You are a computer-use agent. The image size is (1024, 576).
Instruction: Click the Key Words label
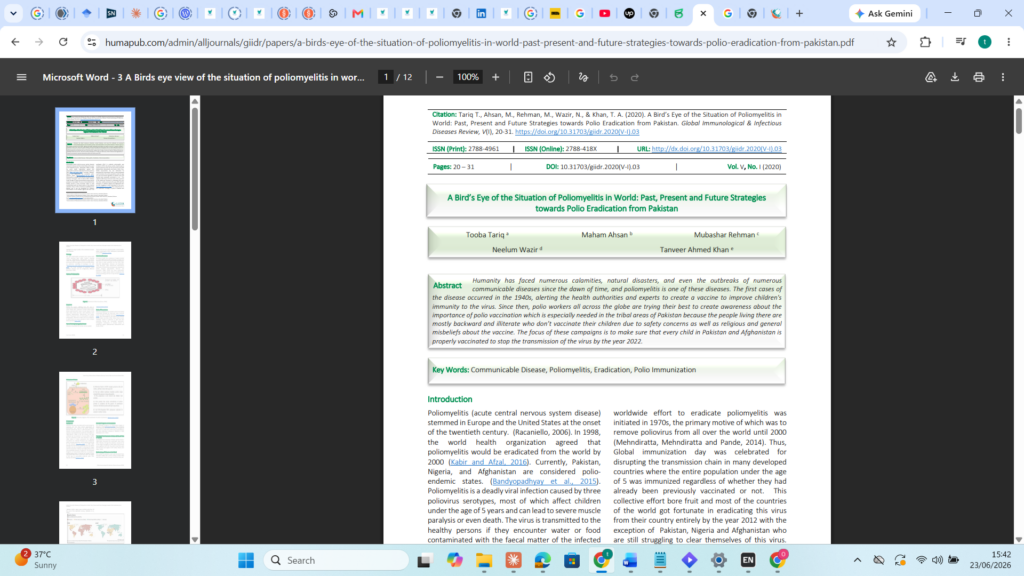451,370
